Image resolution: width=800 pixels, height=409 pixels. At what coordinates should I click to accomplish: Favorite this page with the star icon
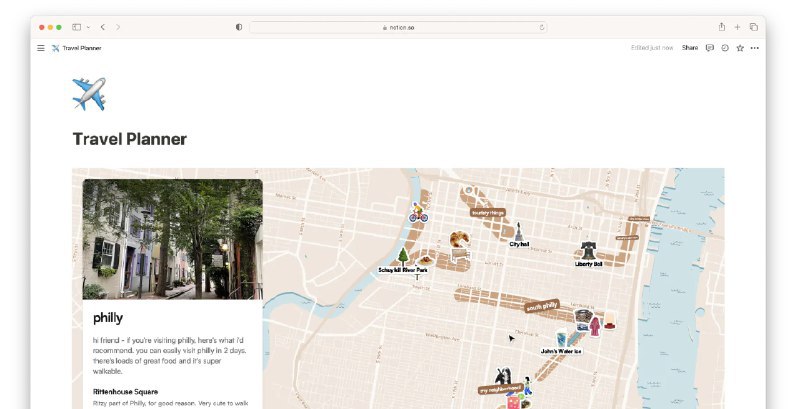[x=740, y=48]
